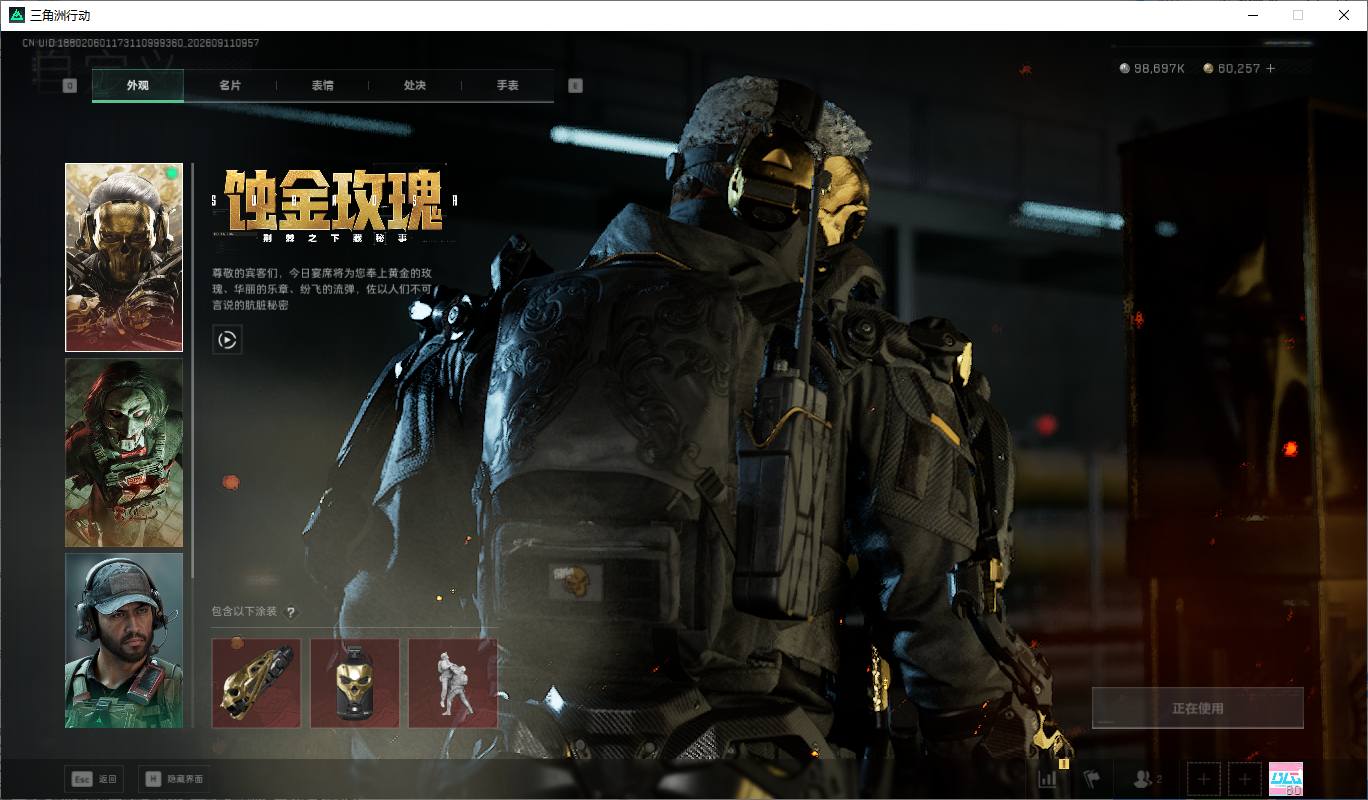1368x800 pixels.
Task: Open the 表情 tab
Action: pyautogui.click(x=322, y=85)
